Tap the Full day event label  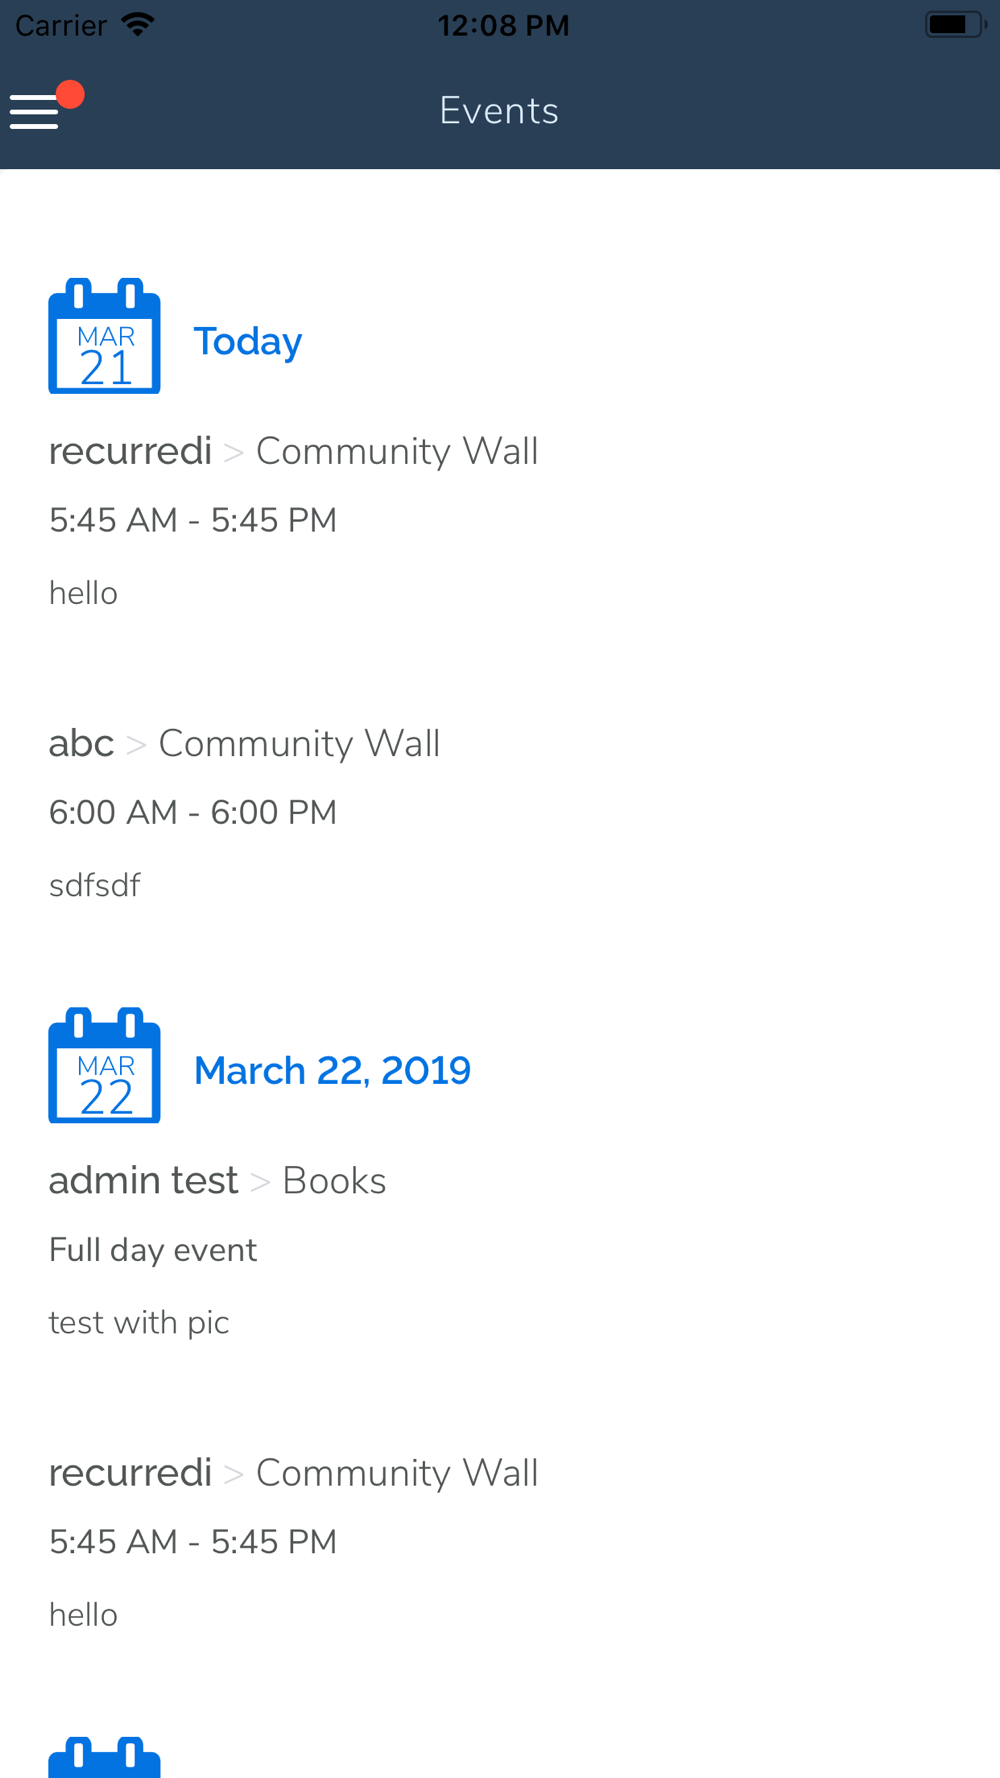(153, 1250)
